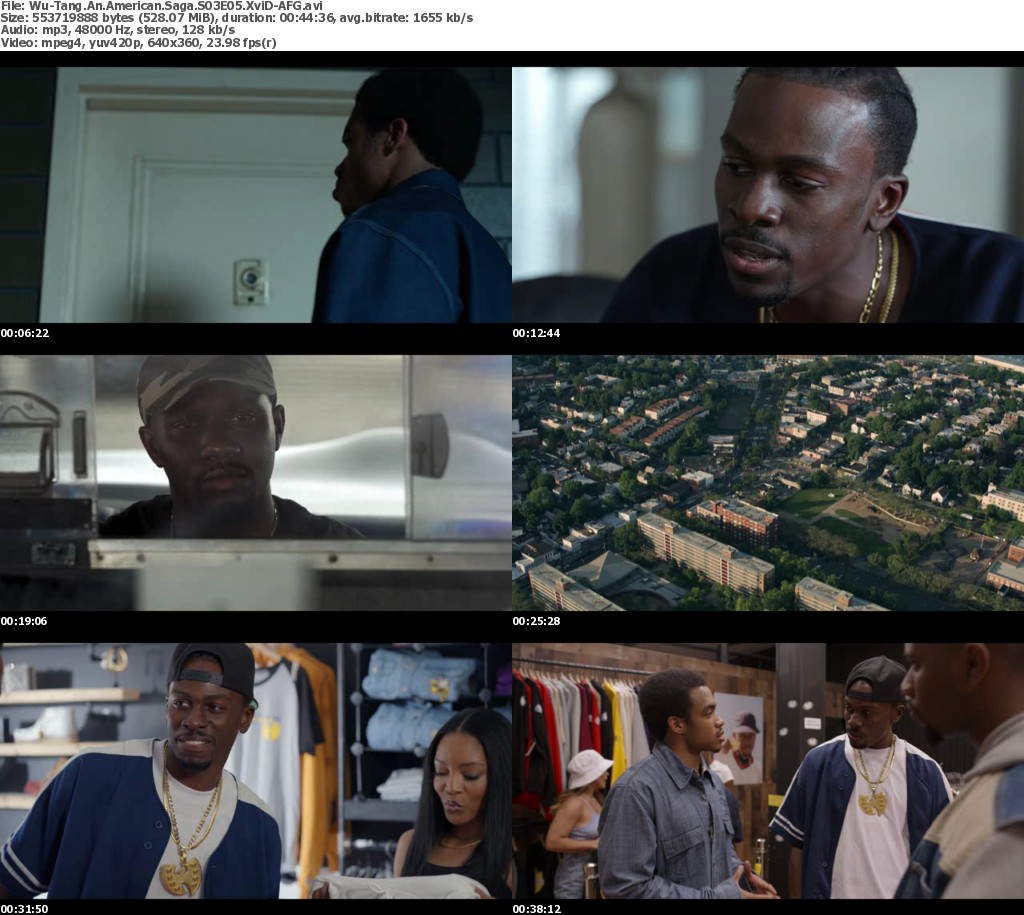
Task: Click the framed wall poster in last frame
Action: point(739,737)
